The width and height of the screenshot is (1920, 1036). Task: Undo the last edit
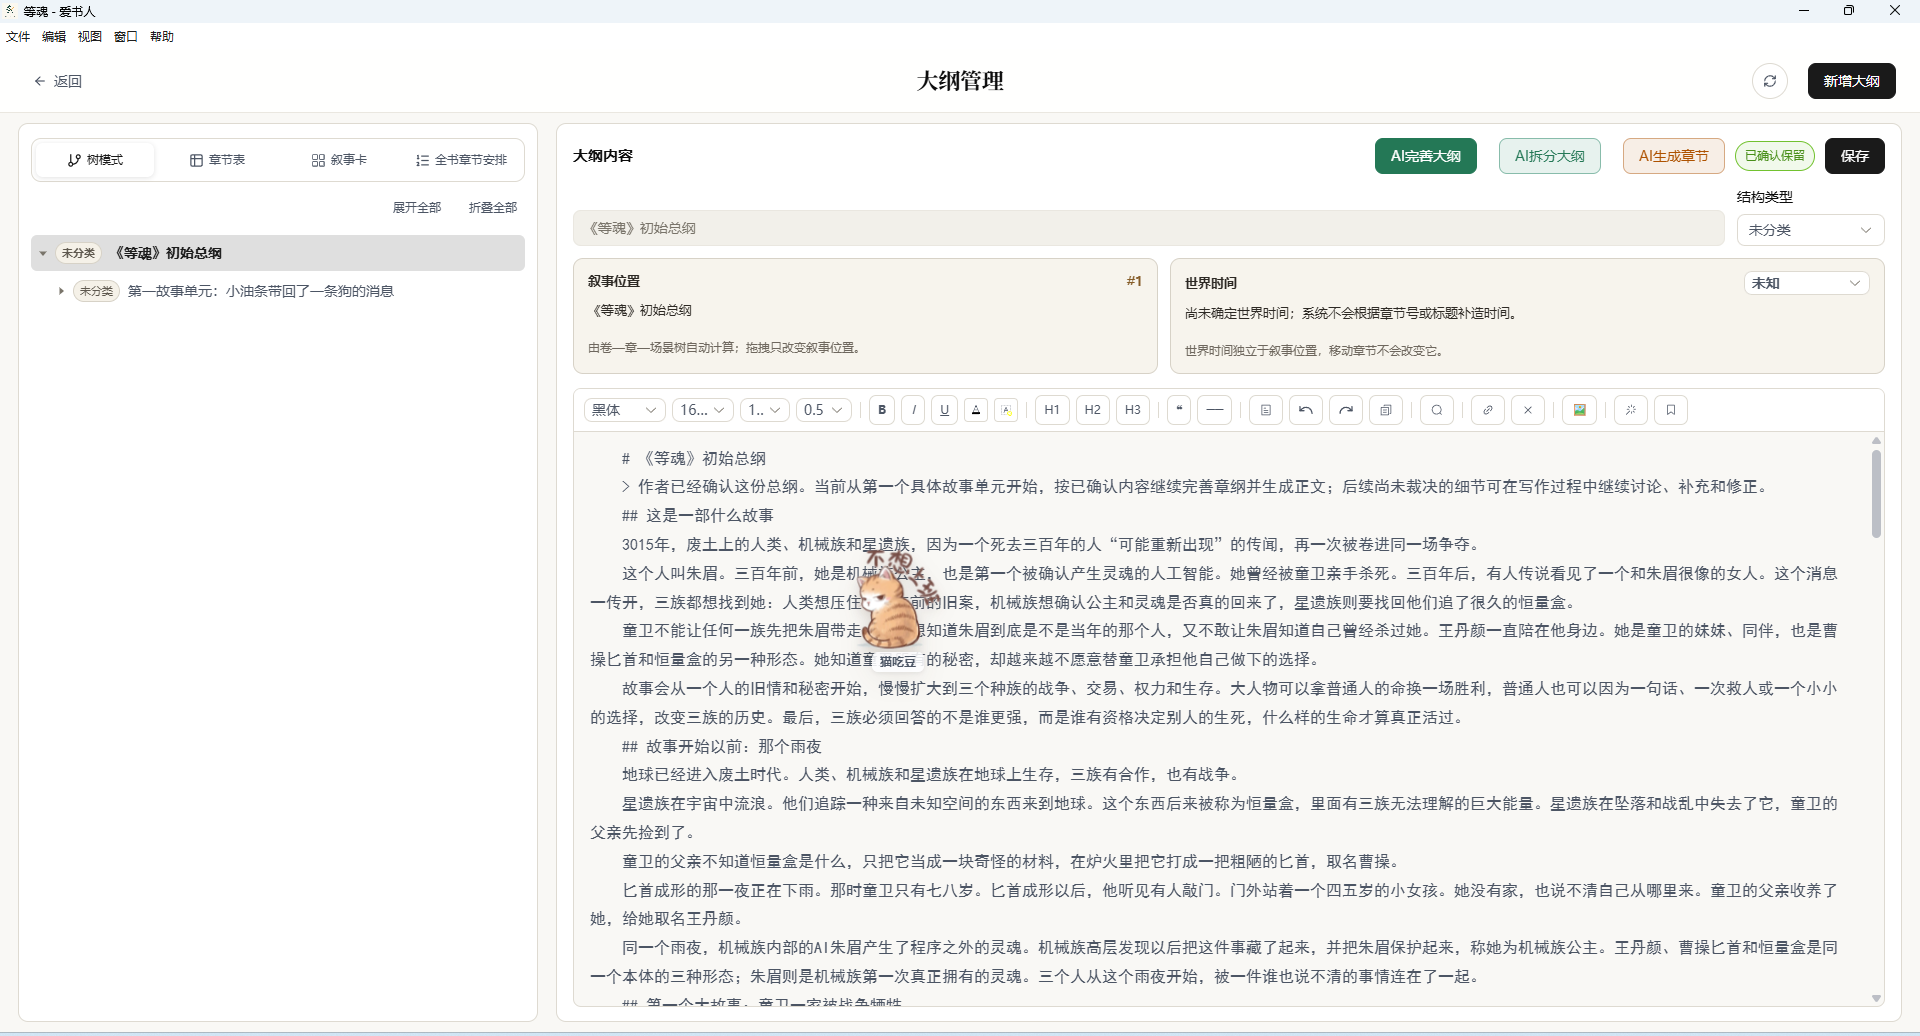point(1306,410)
